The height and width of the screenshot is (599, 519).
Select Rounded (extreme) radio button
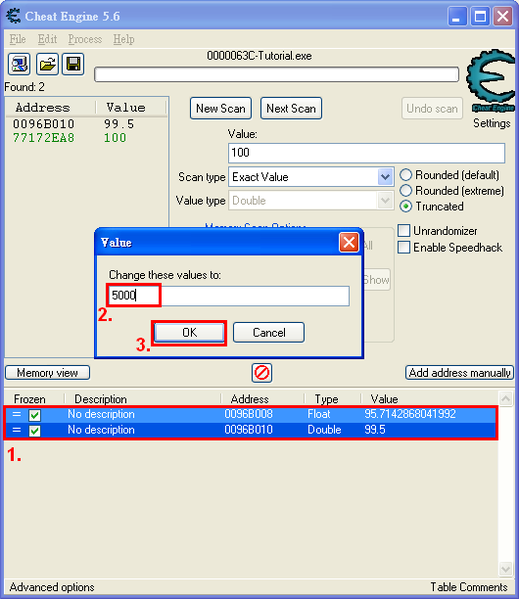click(x=406, y=191)
